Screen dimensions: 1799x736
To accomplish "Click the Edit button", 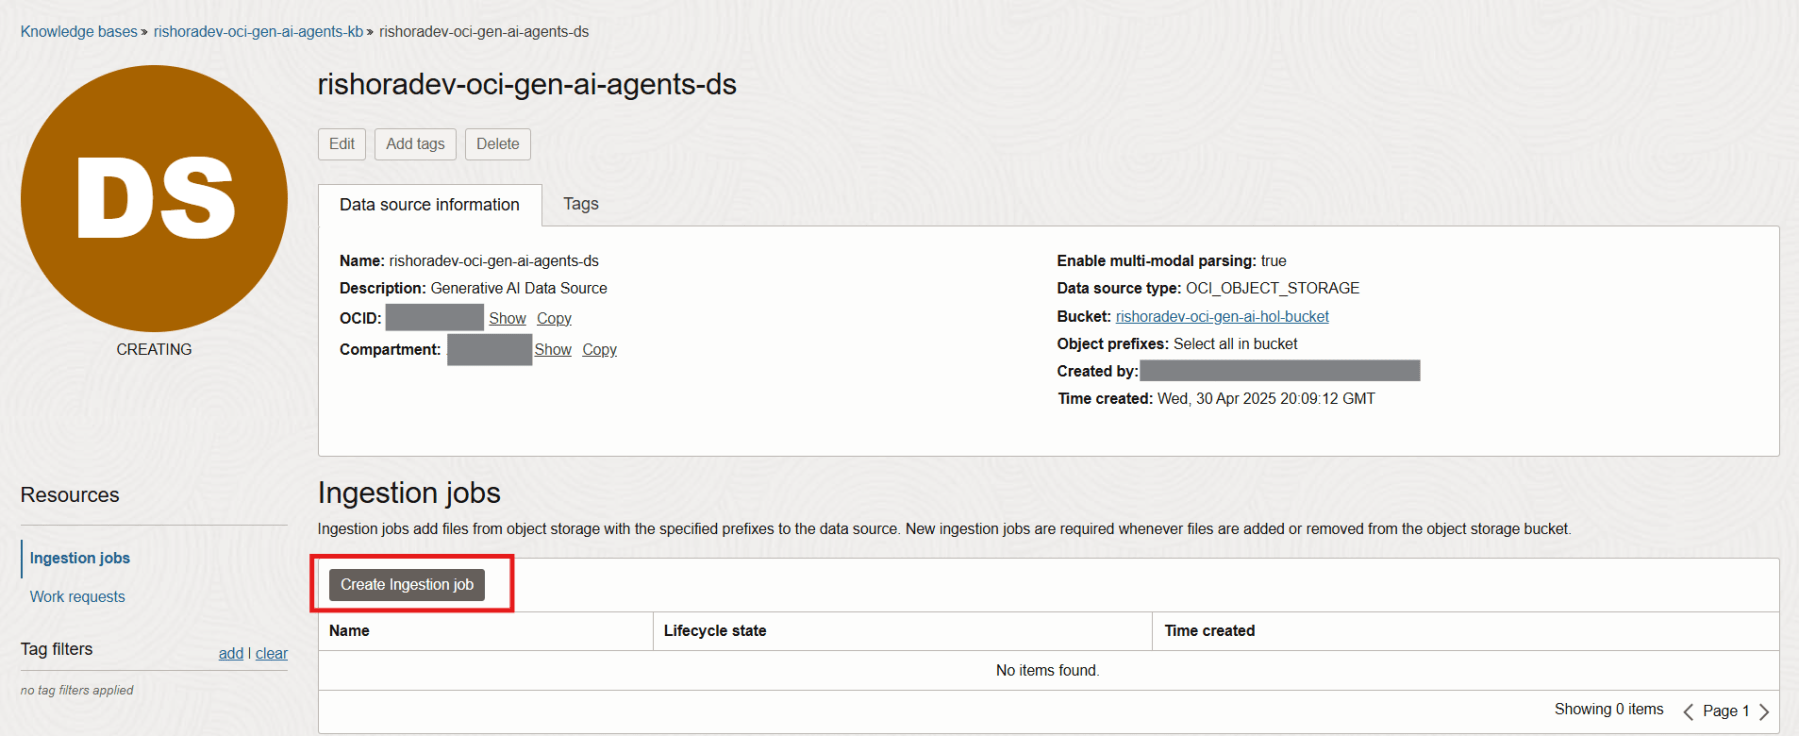I will [x=342, y=144].
